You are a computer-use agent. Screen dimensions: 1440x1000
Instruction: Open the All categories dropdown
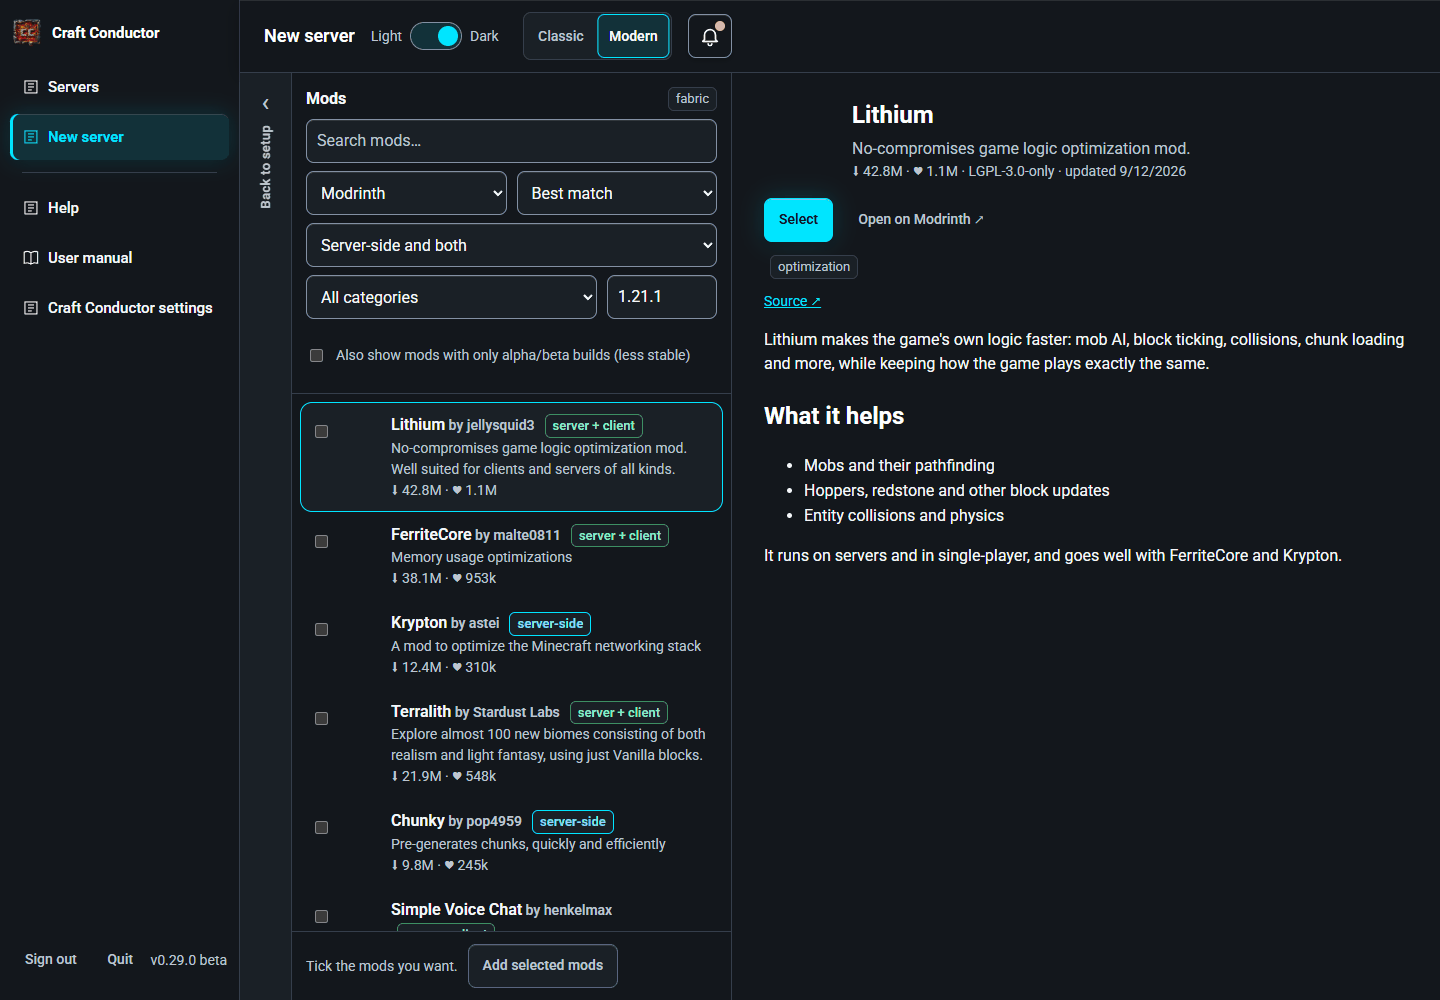pyautogui.click(x=451, y=297)
